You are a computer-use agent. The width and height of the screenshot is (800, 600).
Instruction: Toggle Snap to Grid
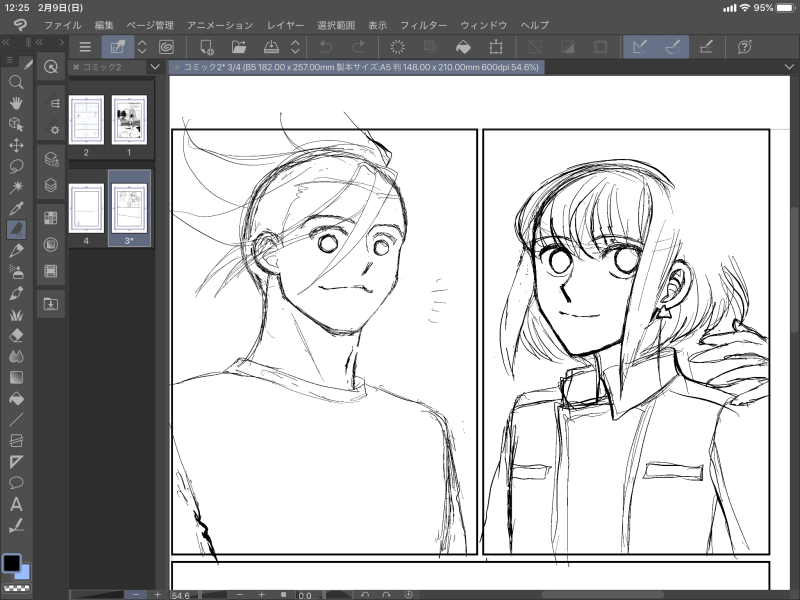coord(706,47)
